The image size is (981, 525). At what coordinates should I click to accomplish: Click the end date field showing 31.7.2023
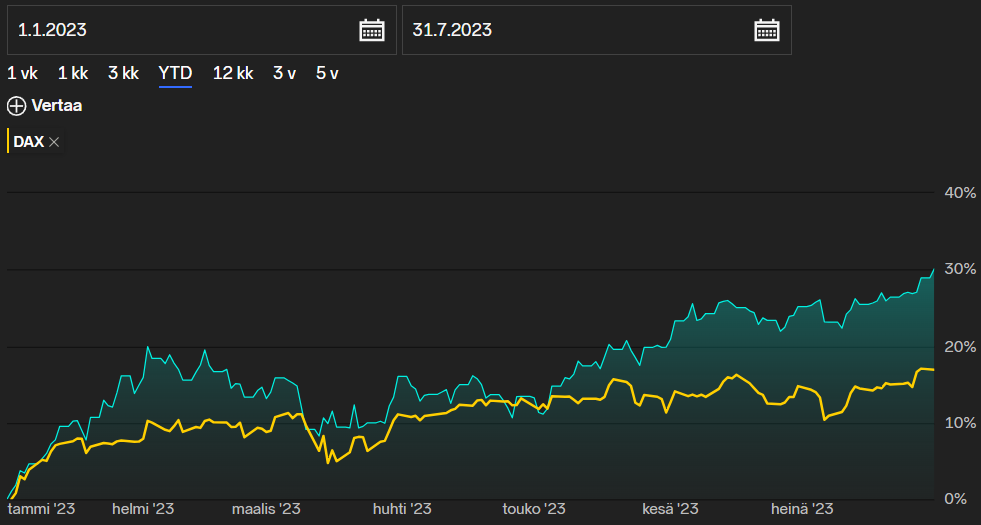point(596,30)
